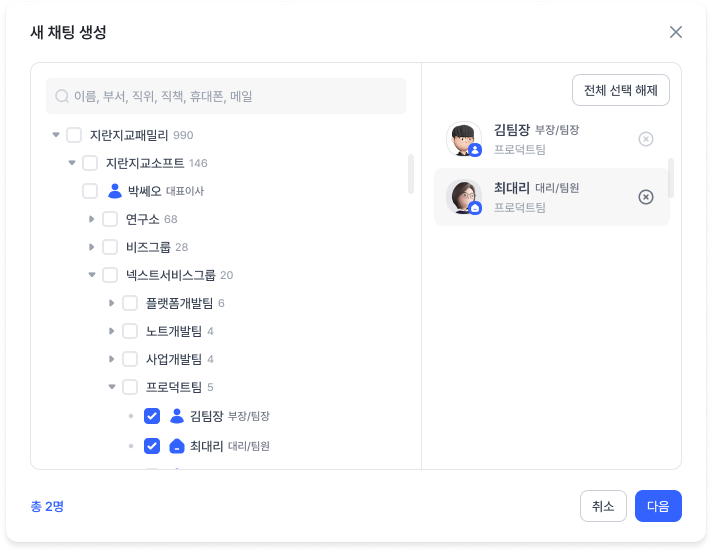Expand the 비즈그룹 tree node
This screenshot has height=552, width=712.
click(x=92, y=247)
